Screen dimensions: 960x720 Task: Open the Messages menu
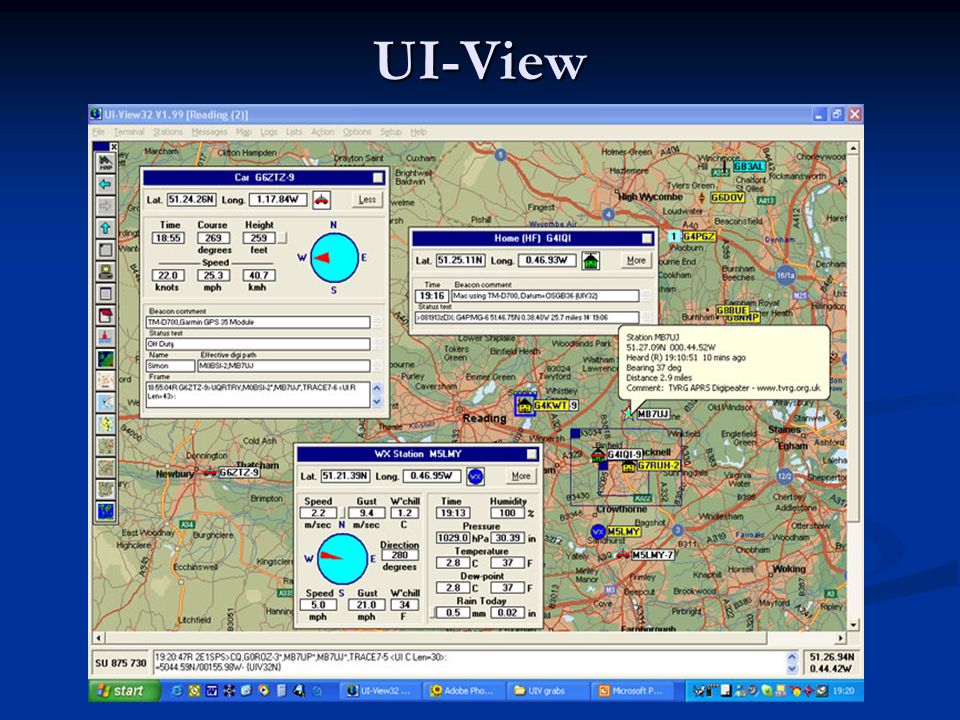[209, 132]
